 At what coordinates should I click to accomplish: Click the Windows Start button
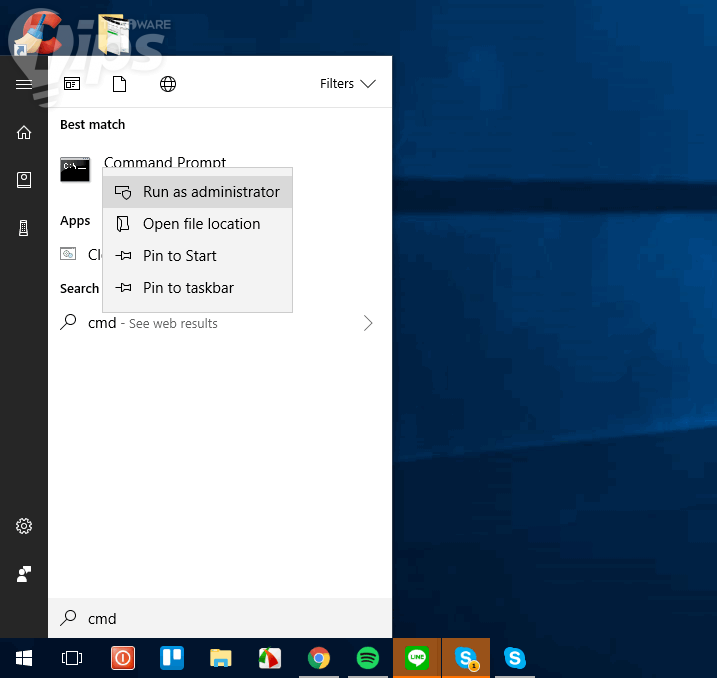point(24,658)
